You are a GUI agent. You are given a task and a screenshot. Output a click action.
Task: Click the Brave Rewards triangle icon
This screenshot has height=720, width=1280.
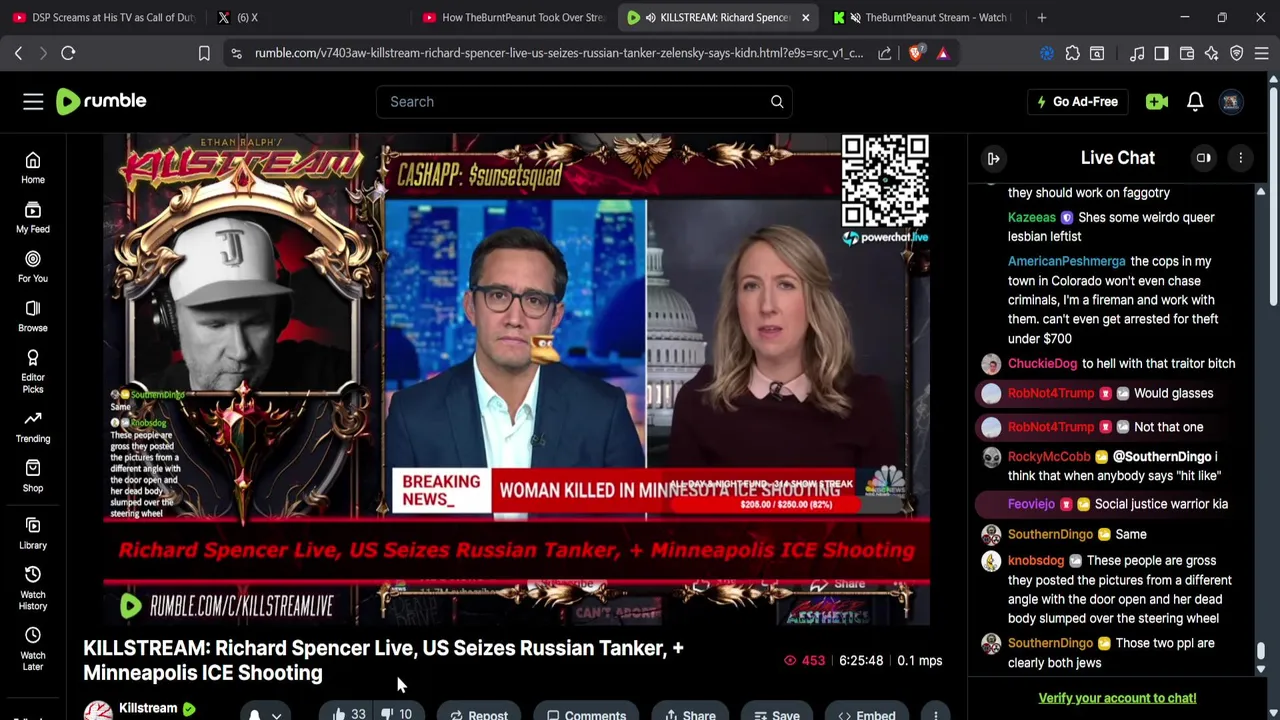(943, 53)
